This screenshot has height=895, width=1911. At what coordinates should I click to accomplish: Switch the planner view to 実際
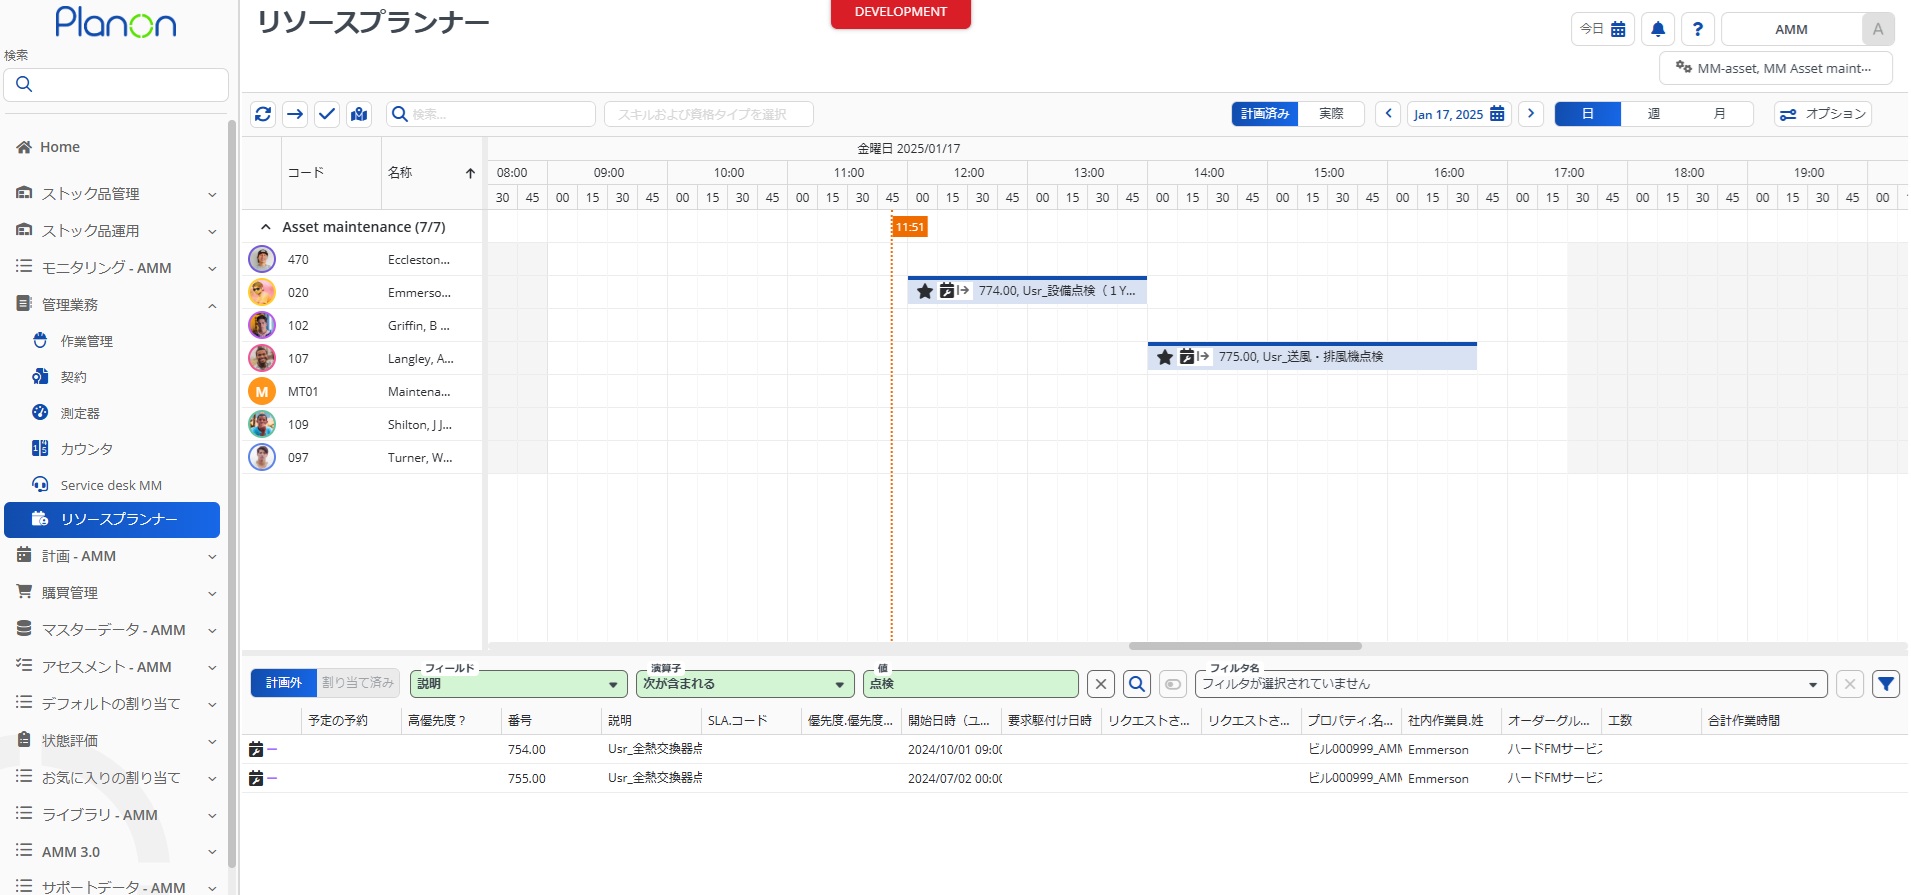pos(1331,114)
